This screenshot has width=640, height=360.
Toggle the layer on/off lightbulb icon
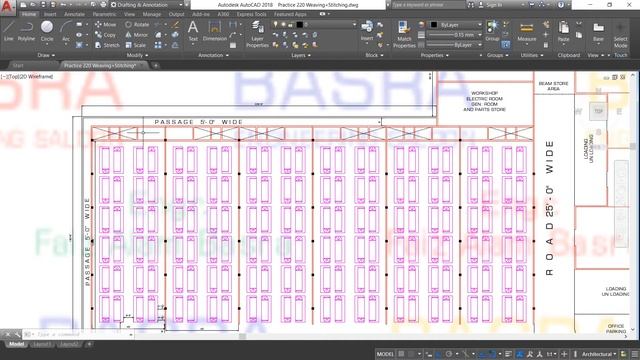click(276, 24)
